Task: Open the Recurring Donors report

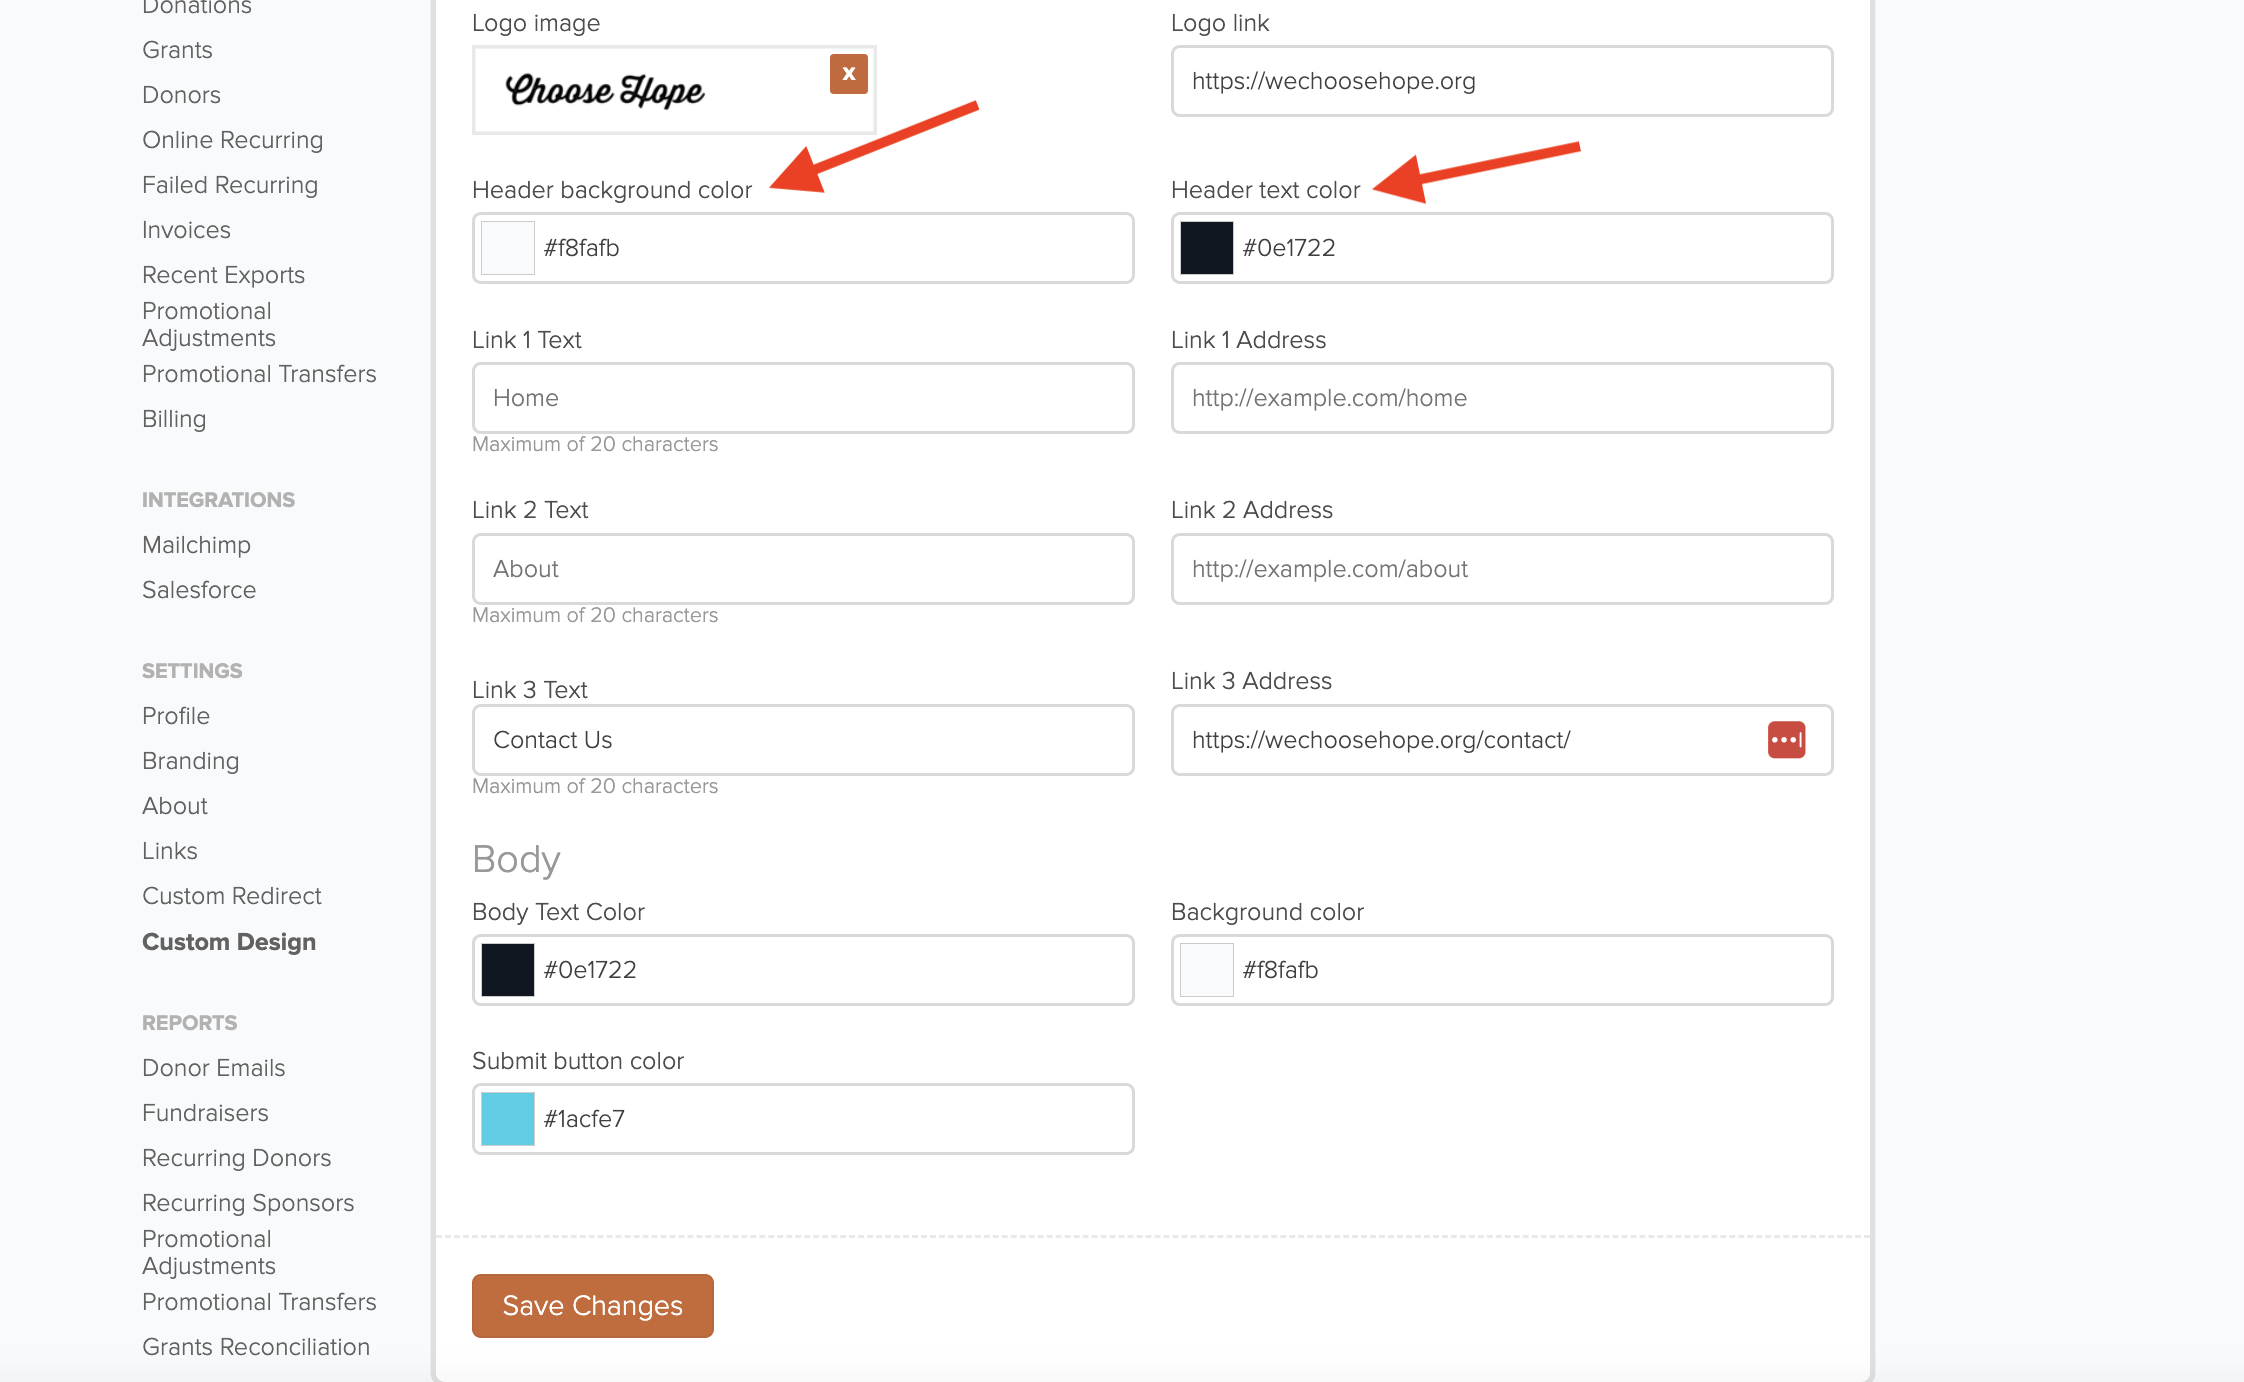Action: click(236, 1158)
